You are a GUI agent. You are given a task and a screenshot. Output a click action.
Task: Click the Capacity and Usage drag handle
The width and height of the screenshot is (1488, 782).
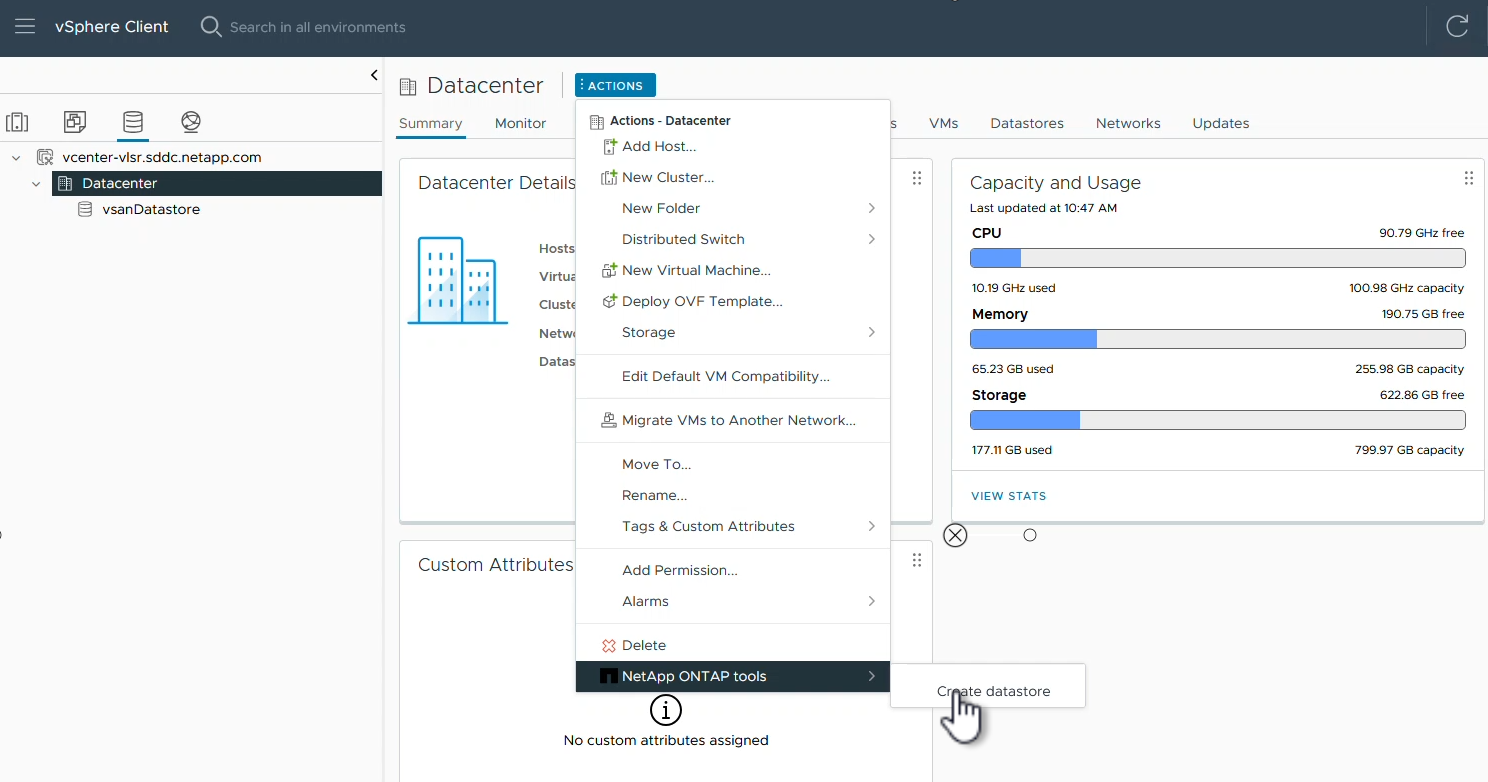point(1468,179)
